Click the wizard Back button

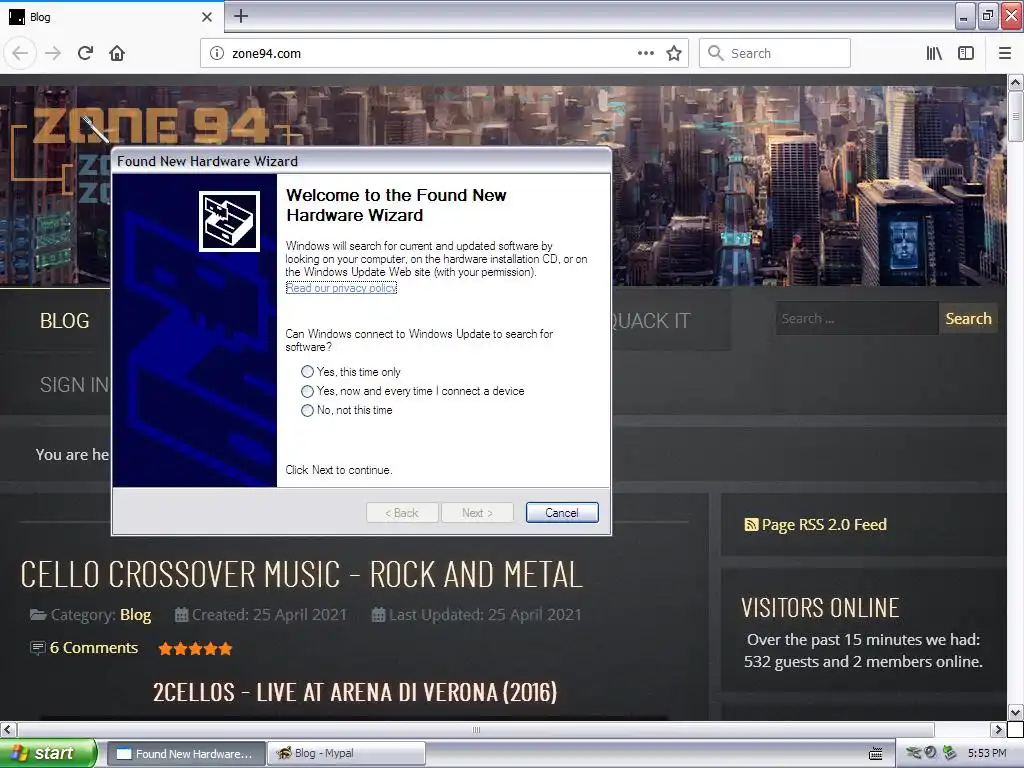[402, 513]
